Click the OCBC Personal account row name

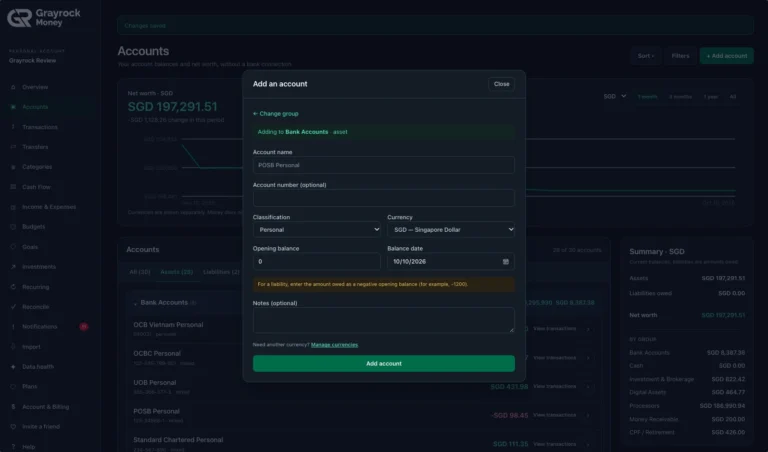pos(157,354)
